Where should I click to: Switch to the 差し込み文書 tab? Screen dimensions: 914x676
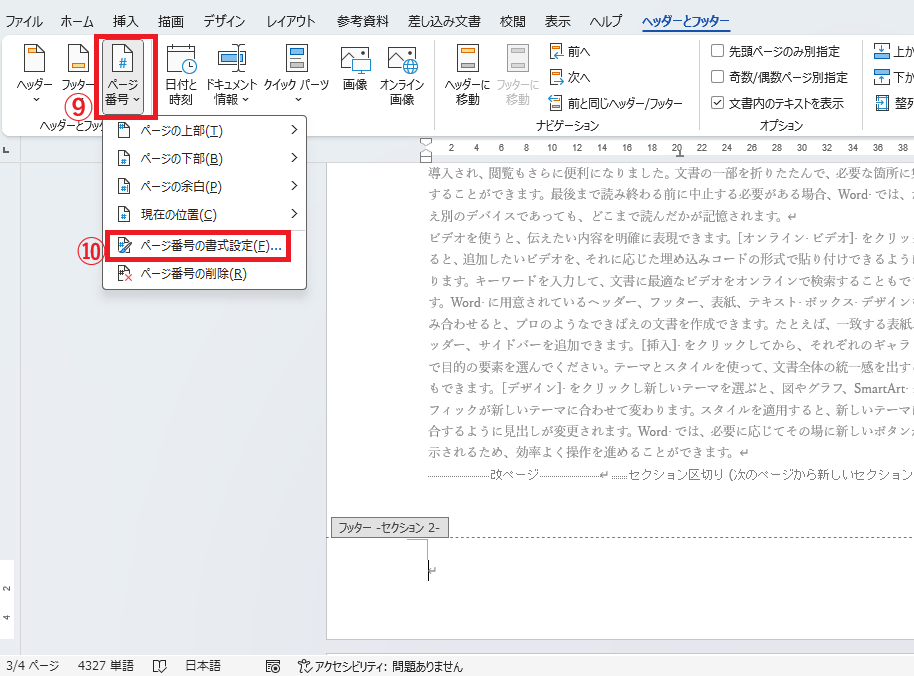pos(444,22)
